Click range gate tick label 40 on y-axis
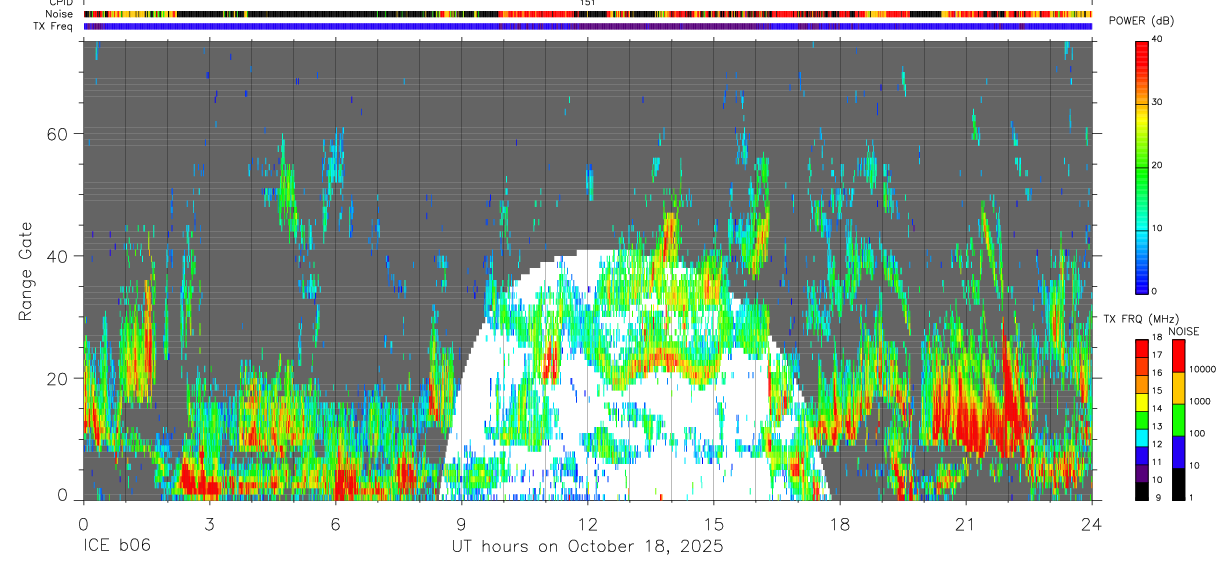The image size is (1228, 567). point(60,256)
